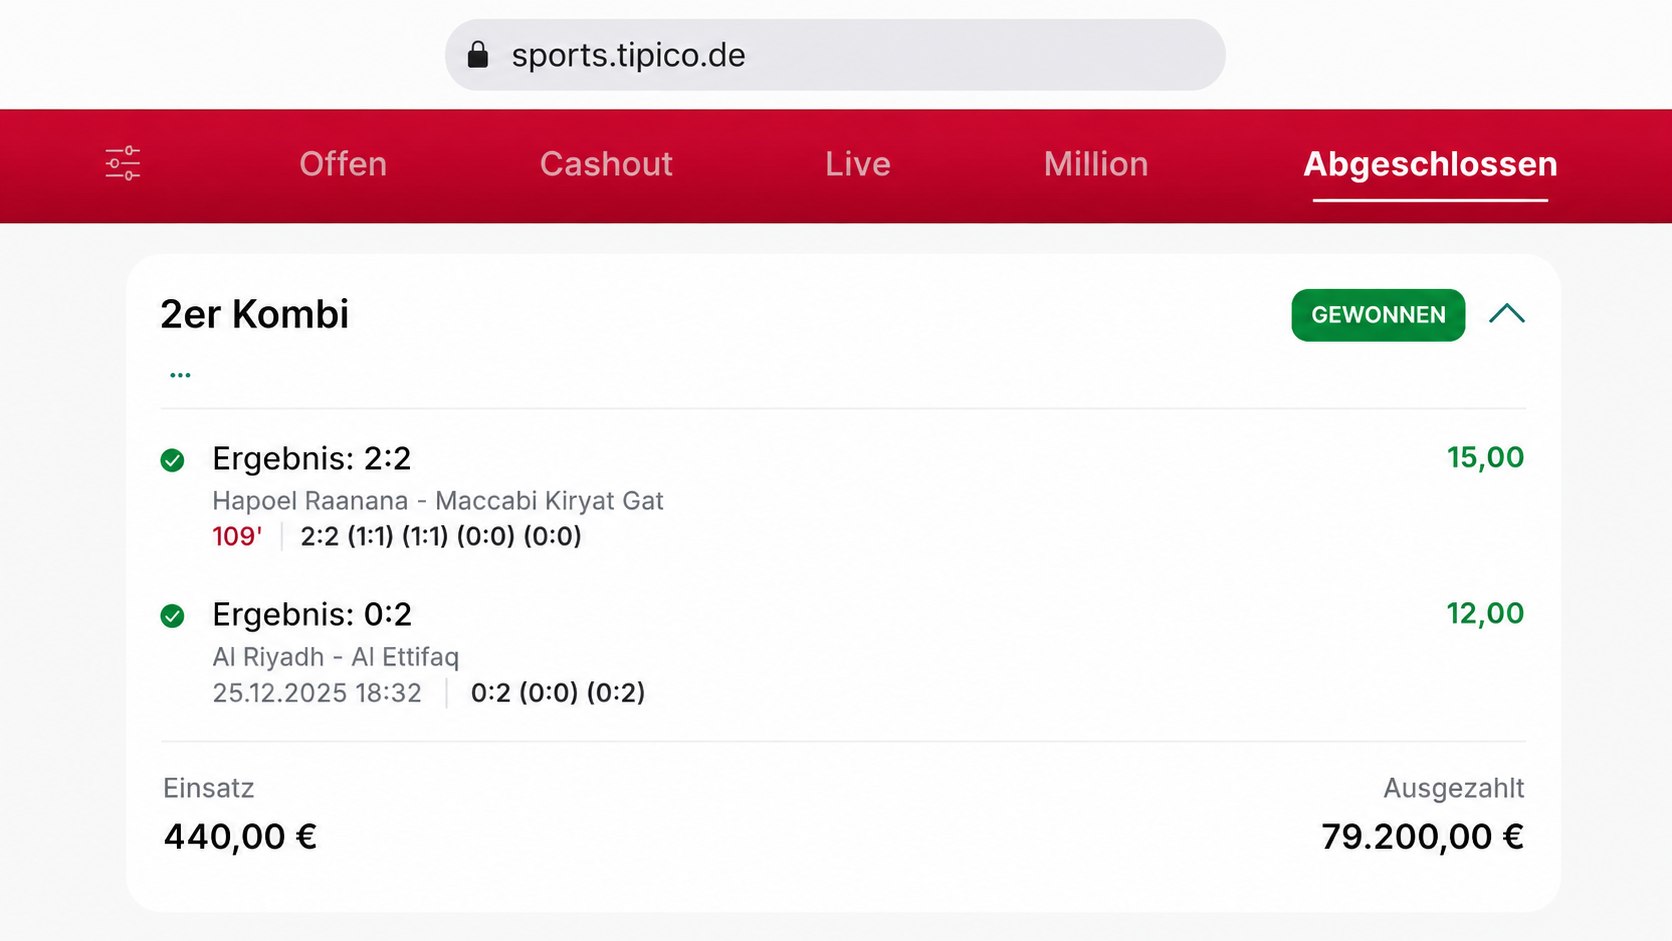Click the sports.tipico.de address field
The image size is (1672, 941).
pyautogui.click(x=835, y=55)
